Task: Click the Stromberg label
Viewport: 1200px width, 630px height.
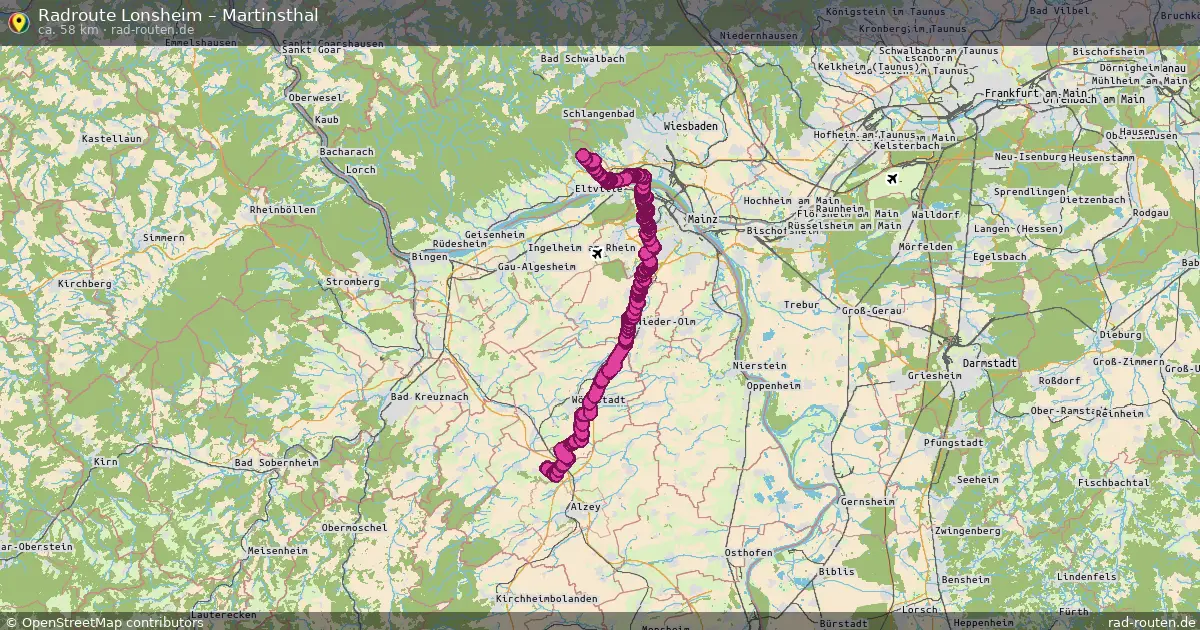Action: [351, 282]
